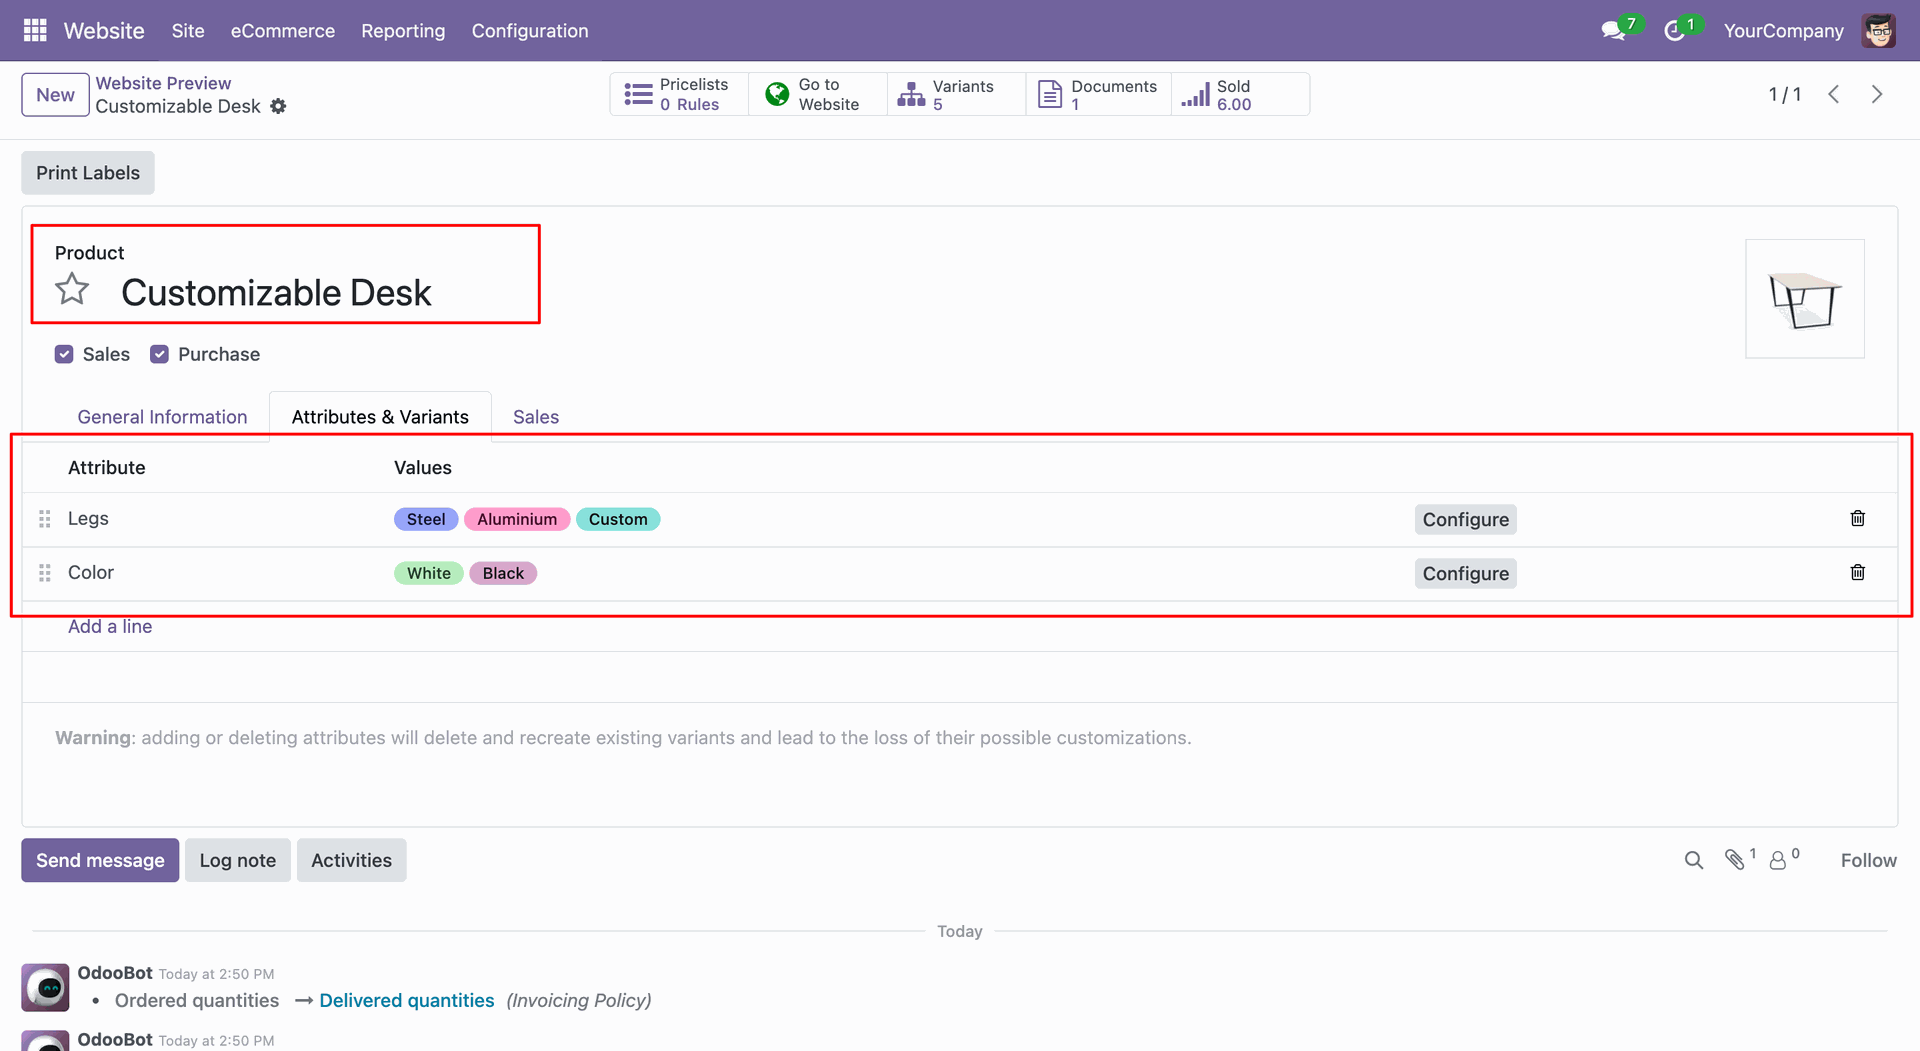This screenshot has height=1051, width=1920.
Task: Uncheck the Purchase checkbox
Action: [x=159, y=354]
